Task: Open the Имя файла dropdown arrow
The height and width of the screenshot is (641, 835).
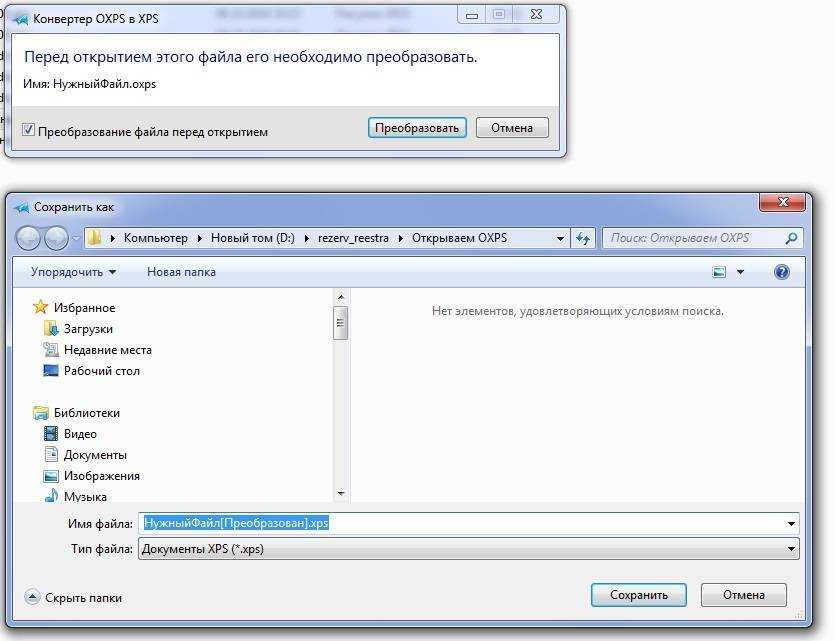Action: click(x=791, y=524)
